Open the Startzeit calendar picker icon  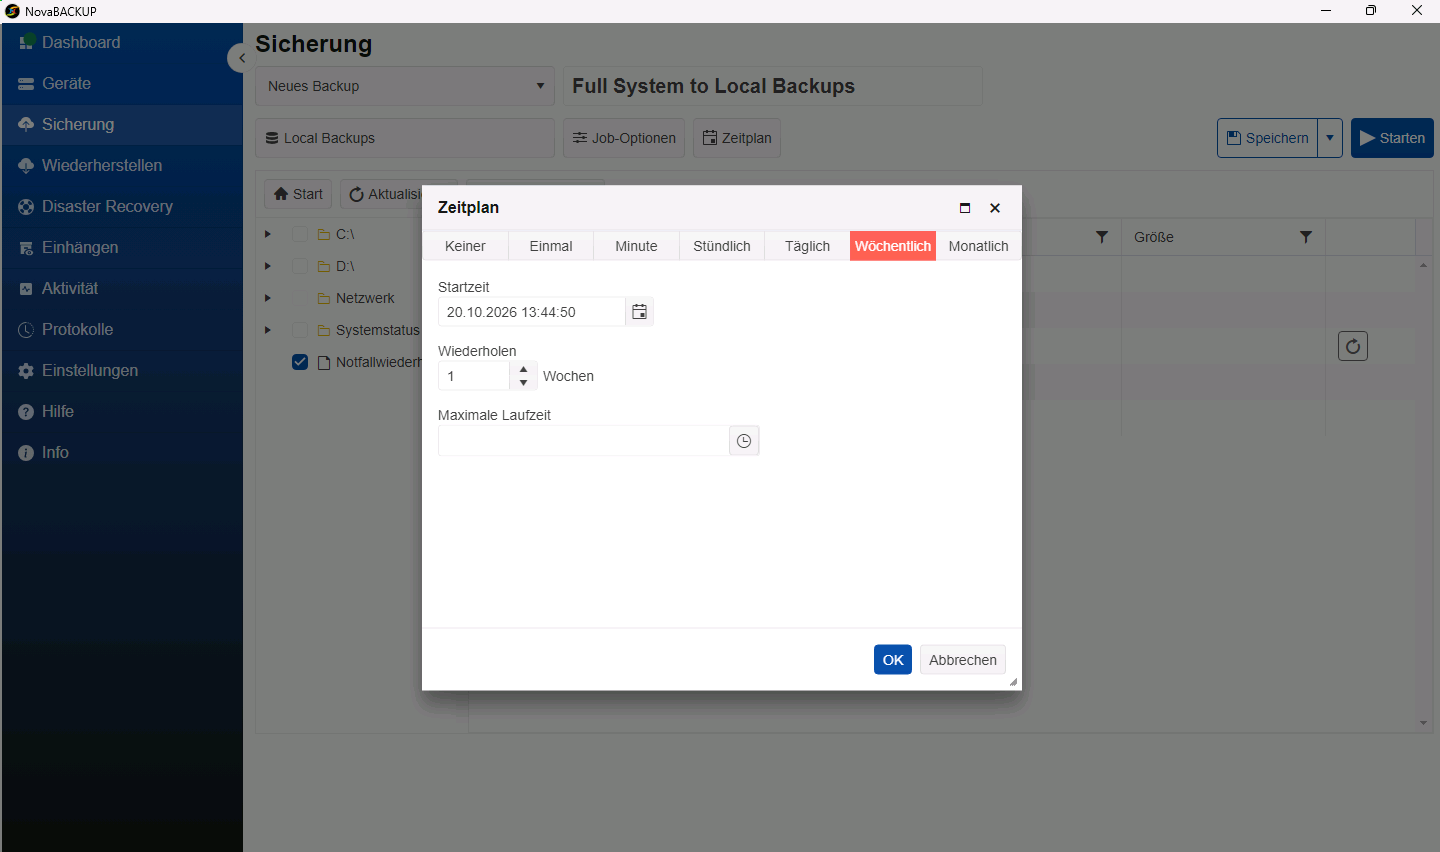(639, 312)
